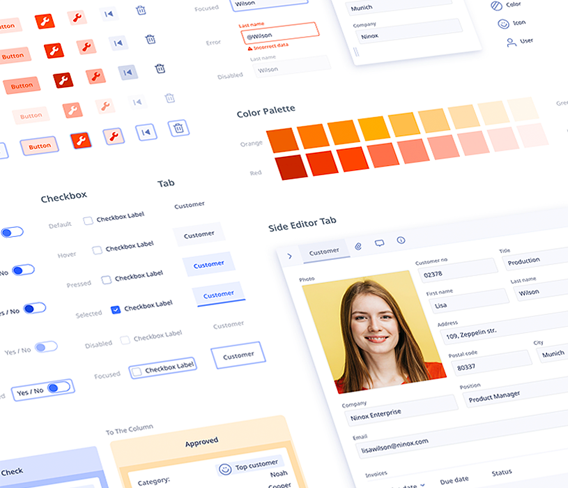The width and height of the screenshot is (568, 488).
Task: Click the blue-outlined solid red wrench button
Action: tap(81, 140)
